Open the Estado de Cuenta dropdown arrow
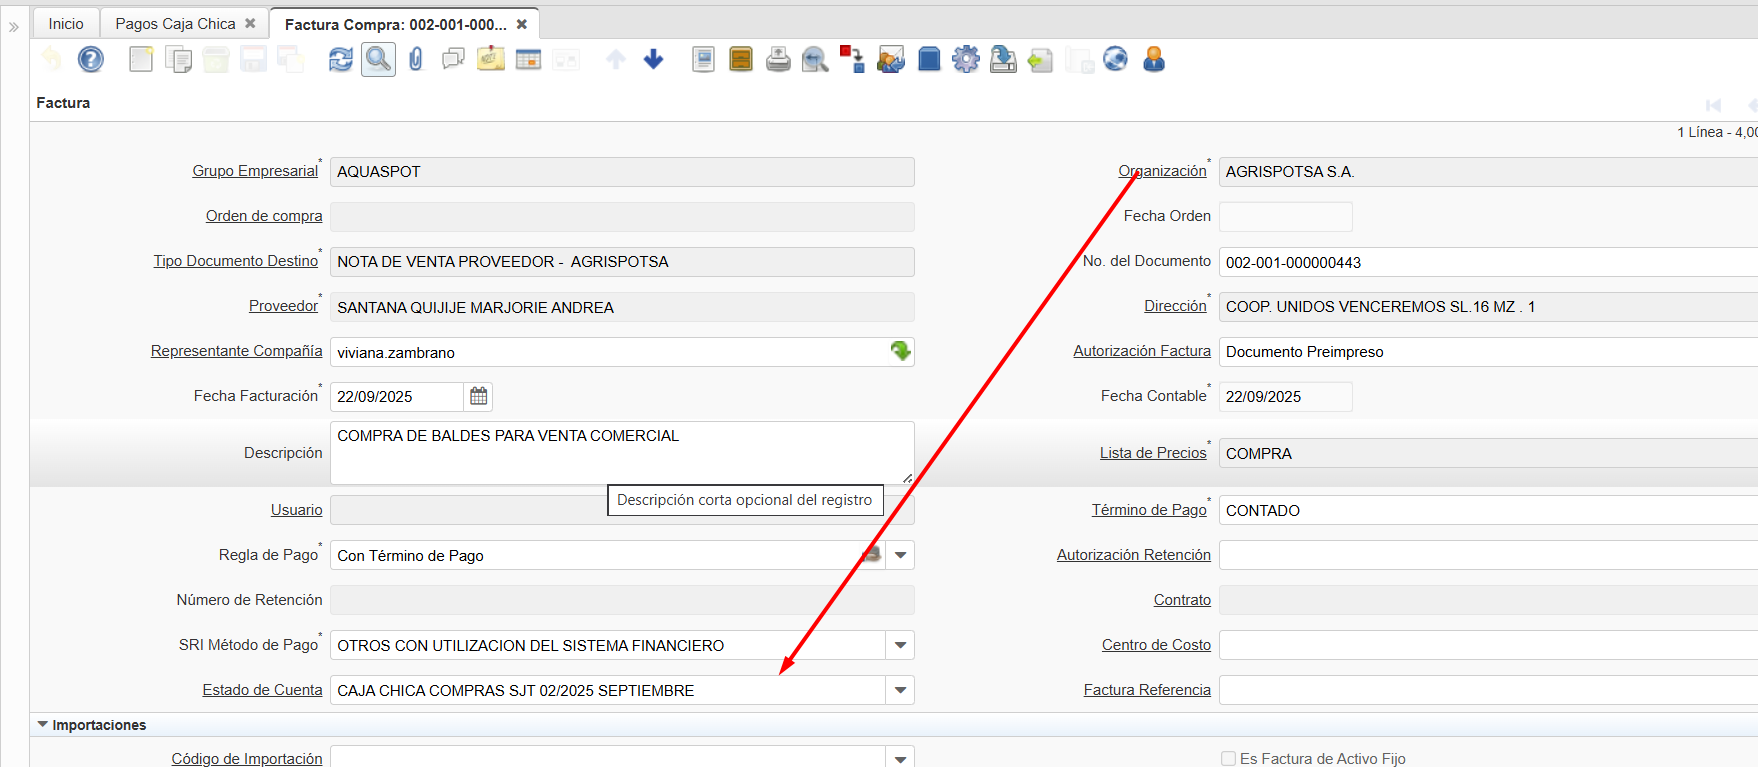Viewport: 1758px width, 767px height. pyautogui.click(x=901, y=690)
